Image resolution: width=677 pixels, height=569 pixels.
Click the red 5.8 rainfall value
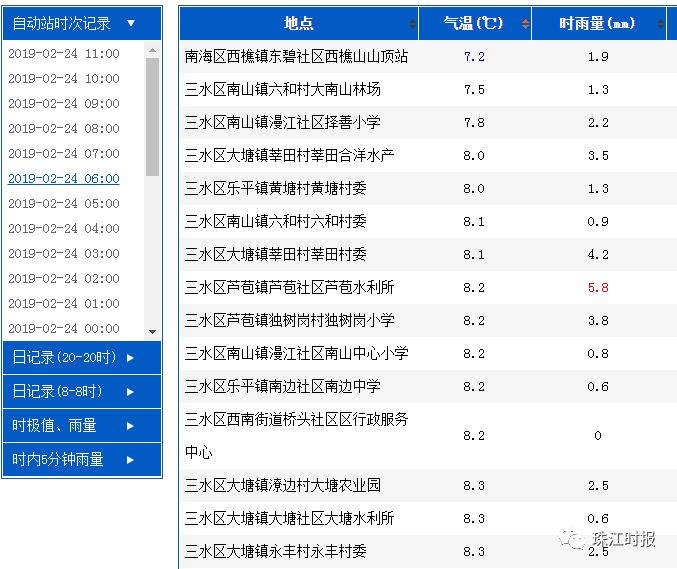598,288
